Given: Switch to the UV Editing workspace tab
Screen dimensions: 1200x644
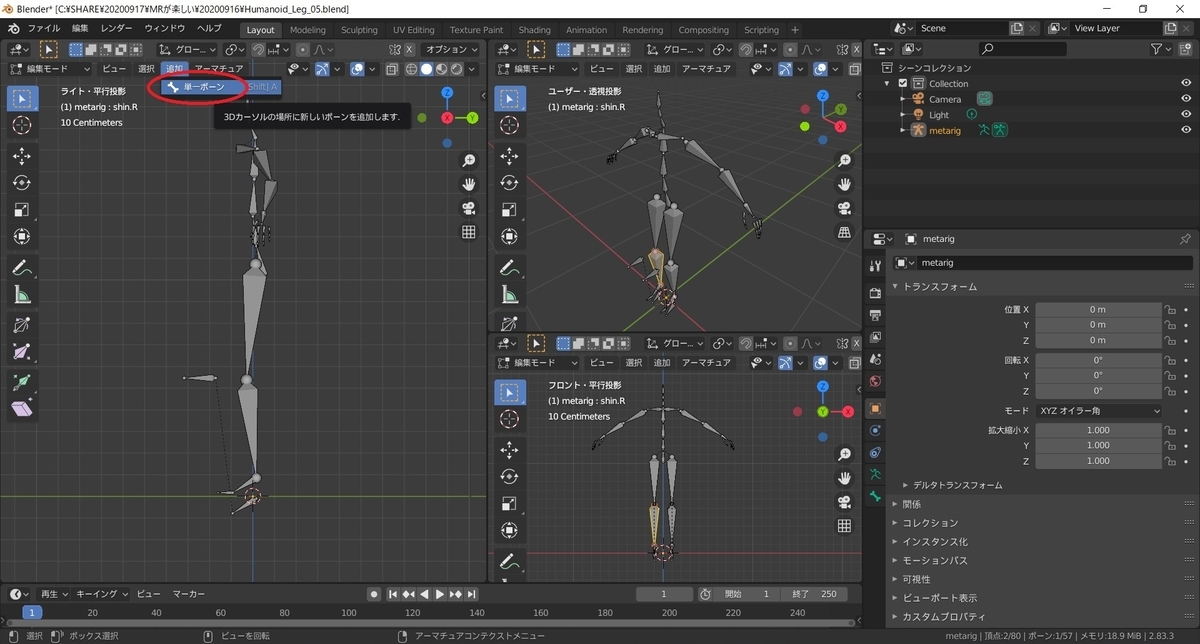Looking at the screenshot, I should [414, 30].
